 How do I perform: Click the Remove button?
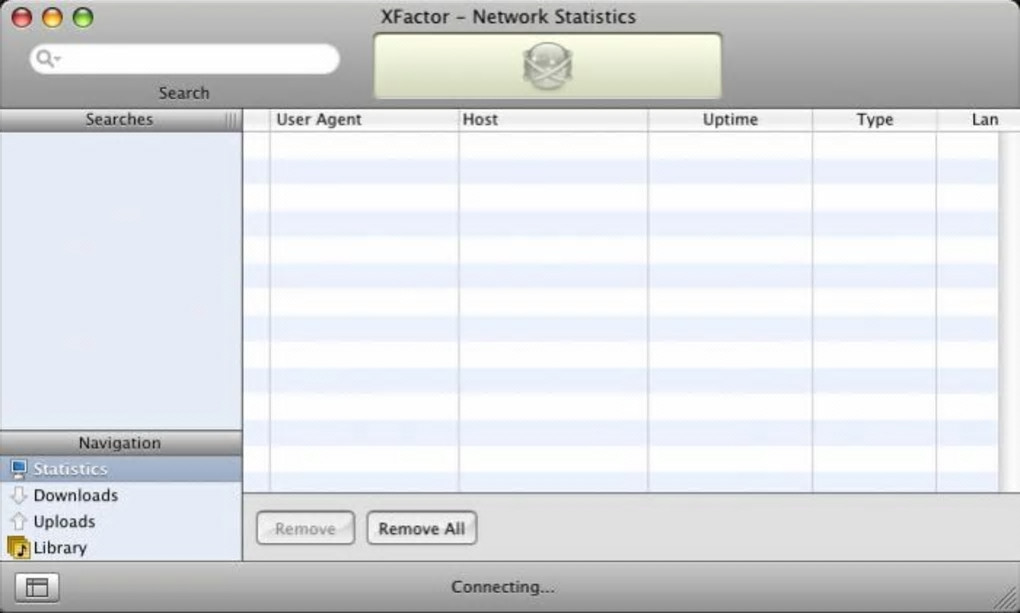coord(305,528)
